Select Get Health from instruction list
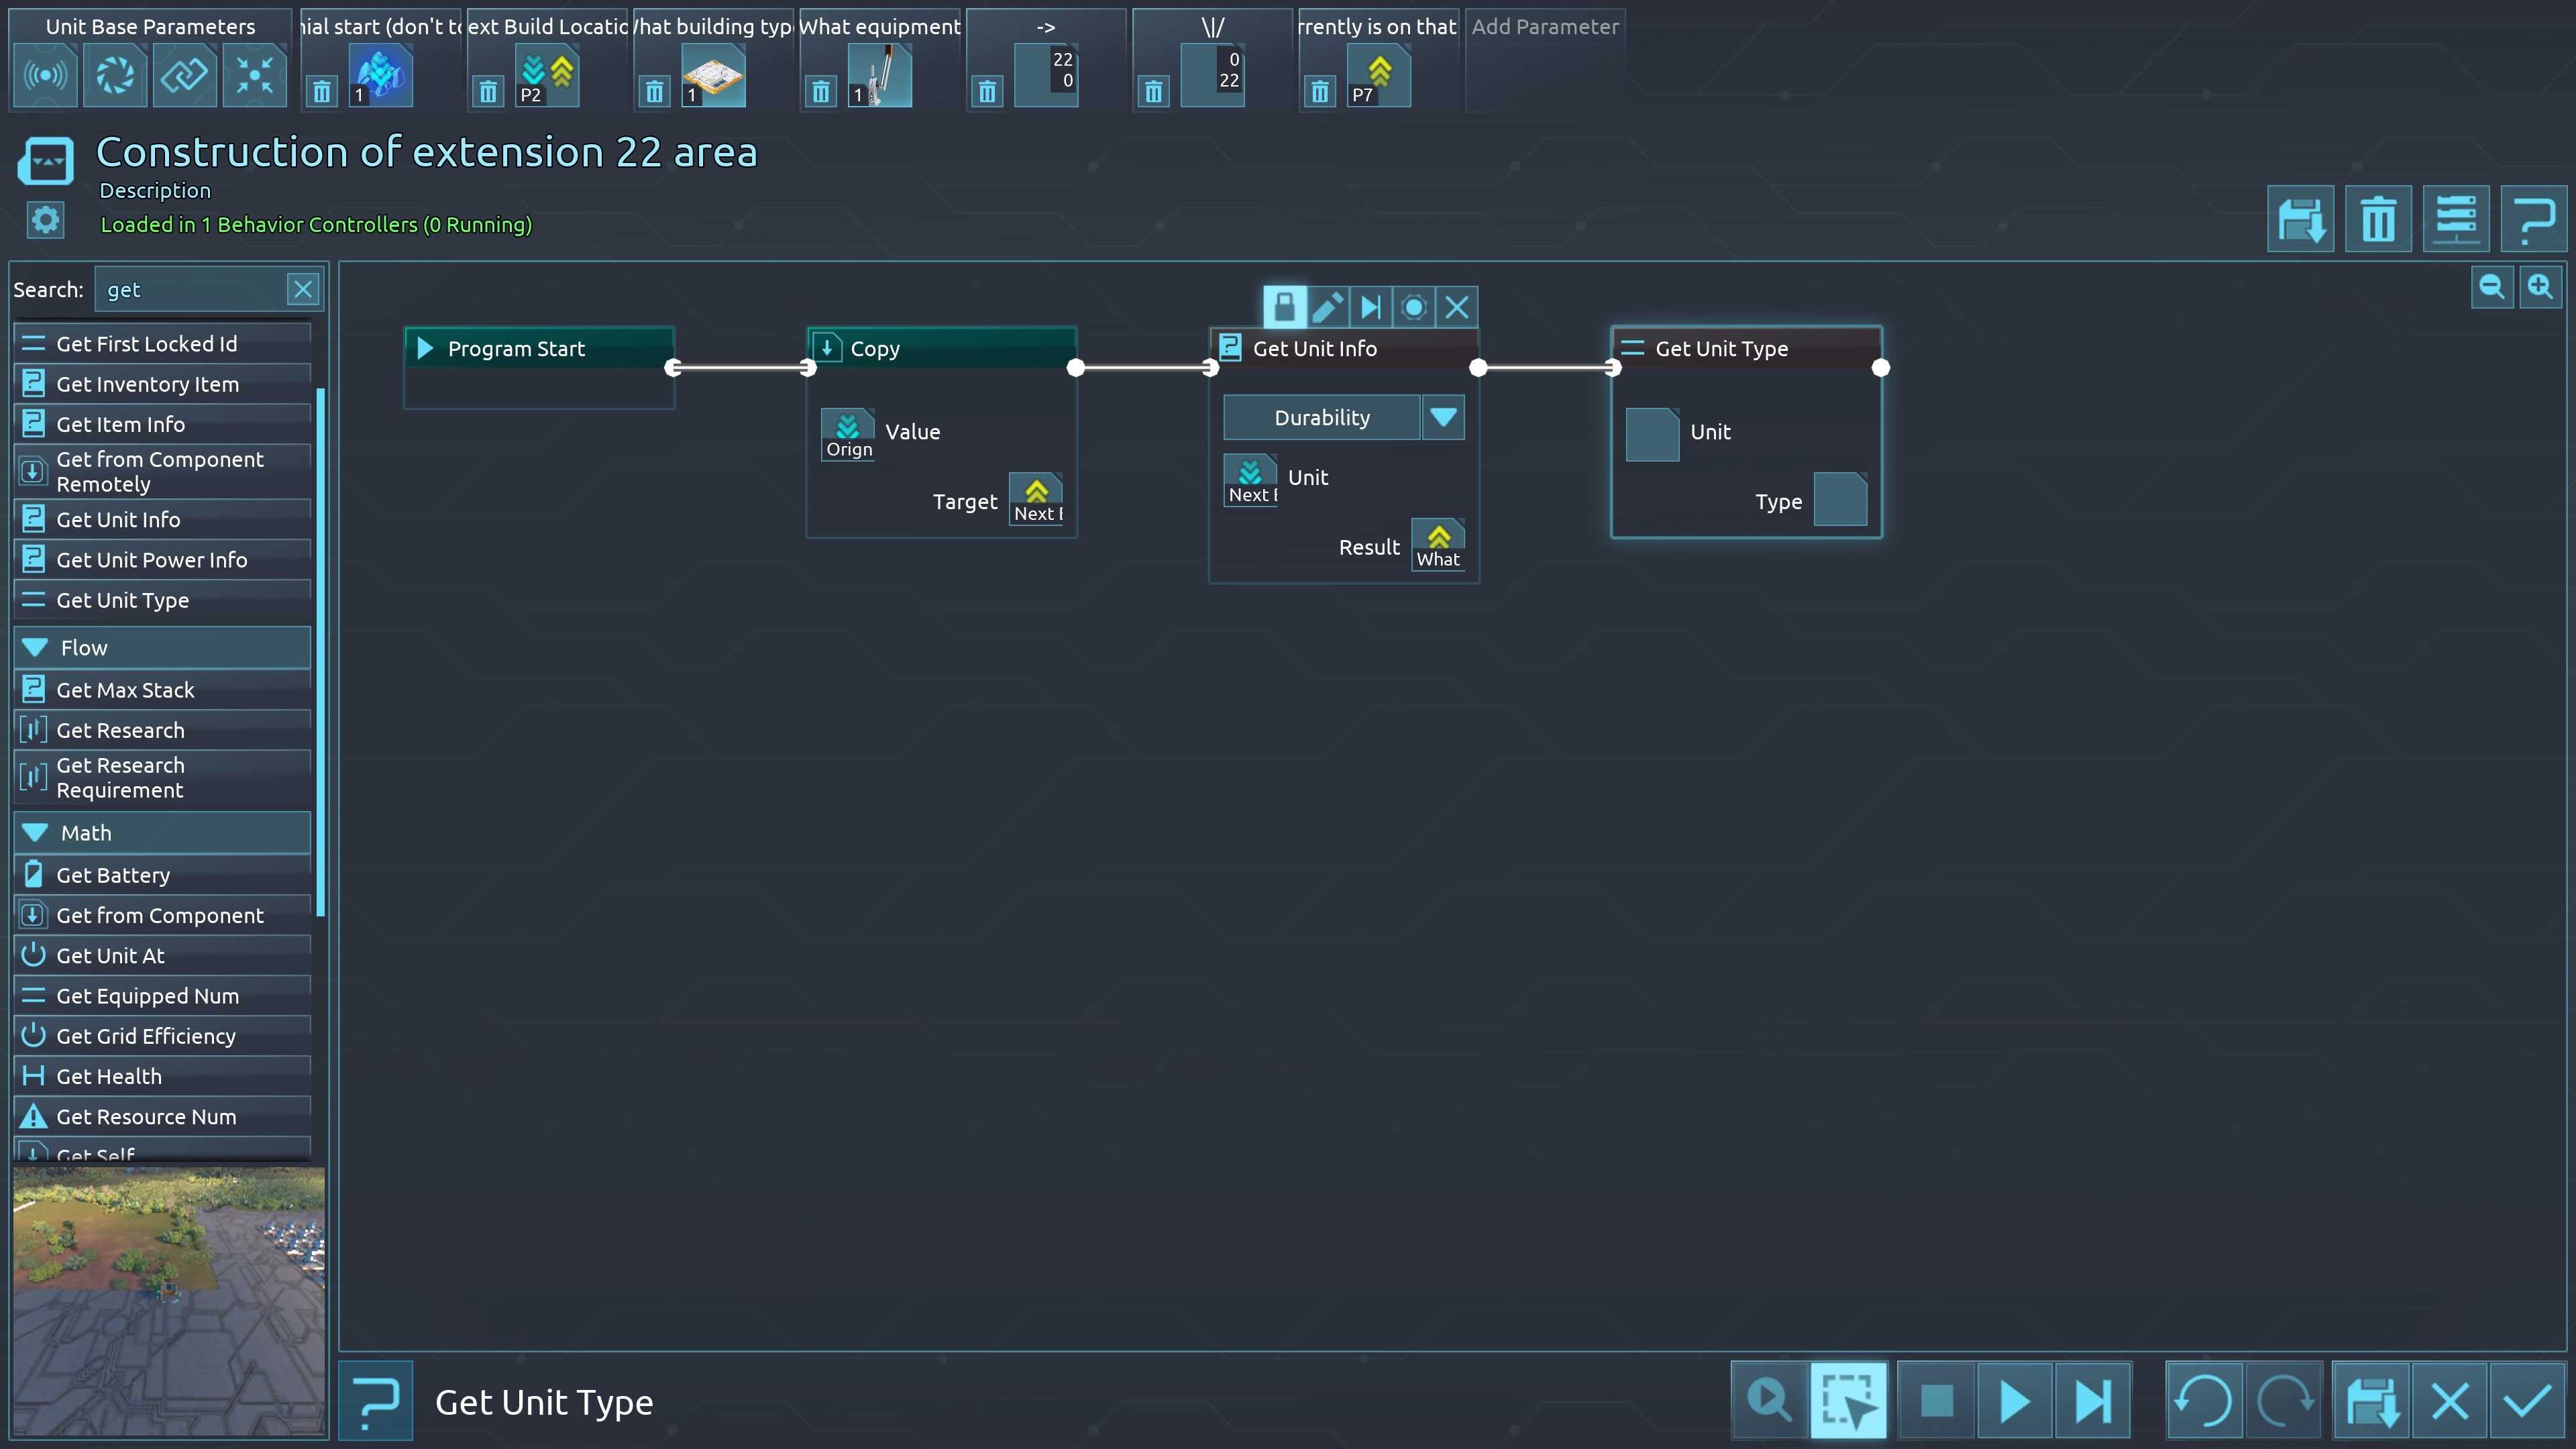The height and width of the screenshot is (1449, 2576). (109, 1077)
